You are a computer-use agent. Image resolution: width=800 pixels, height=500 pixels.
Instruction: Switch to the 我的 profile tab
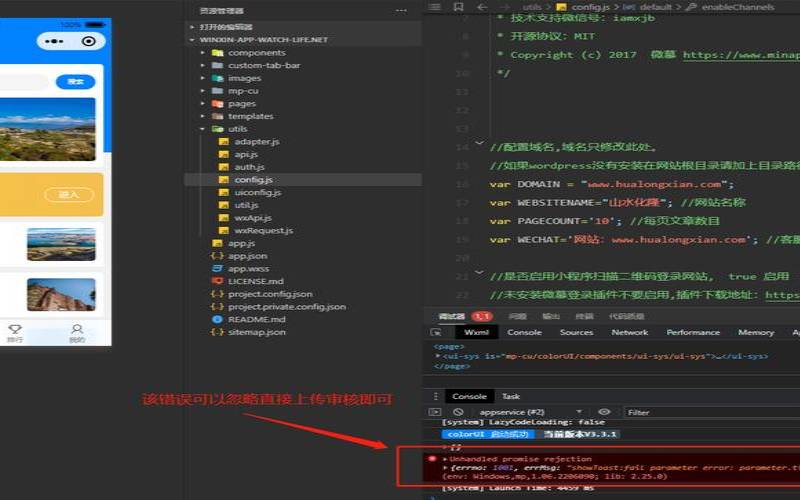click(77, 334)
